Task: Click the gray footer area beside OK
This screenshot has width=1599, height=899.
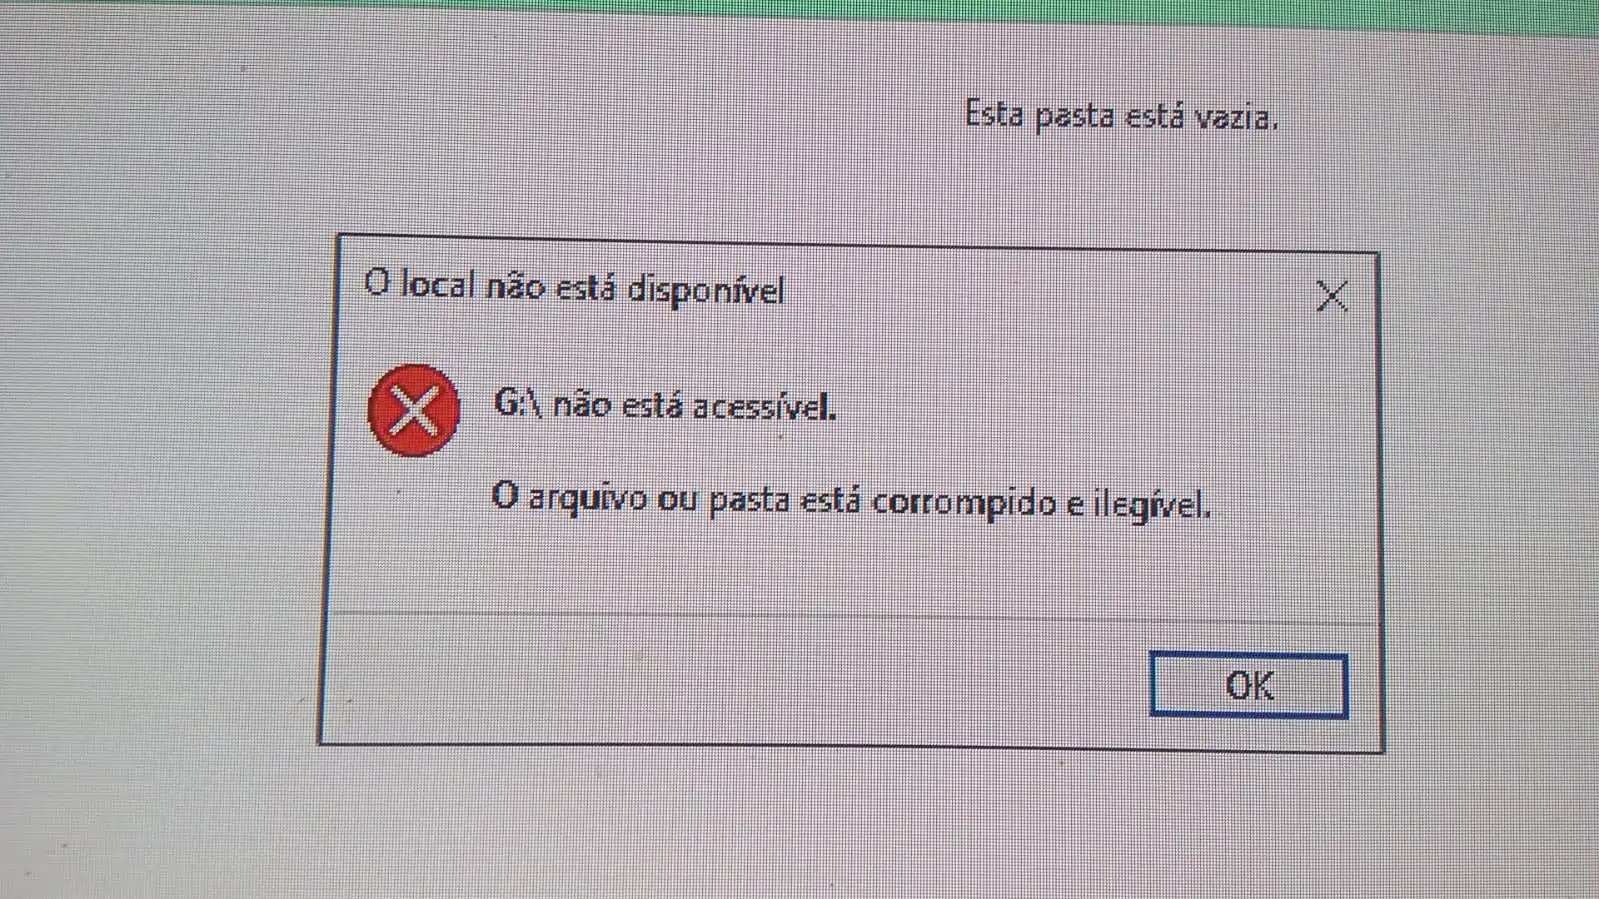Action: pos(730,680)
